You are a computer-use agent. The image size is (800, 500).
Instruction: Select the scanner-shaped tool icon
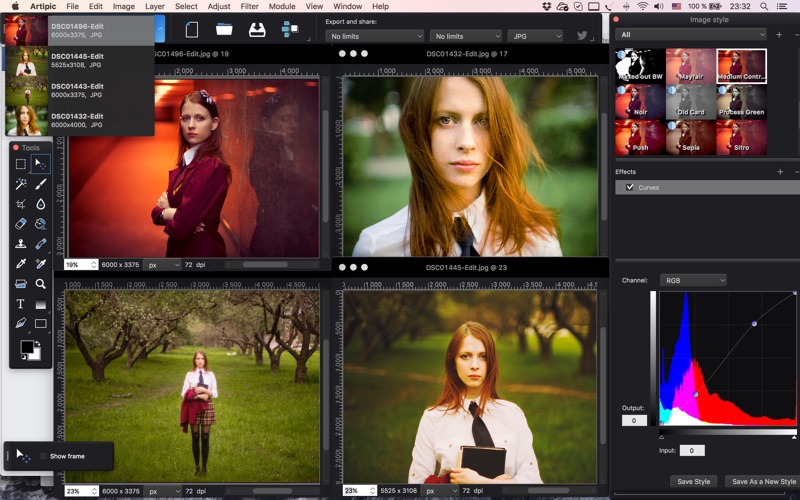click(20, 284)
